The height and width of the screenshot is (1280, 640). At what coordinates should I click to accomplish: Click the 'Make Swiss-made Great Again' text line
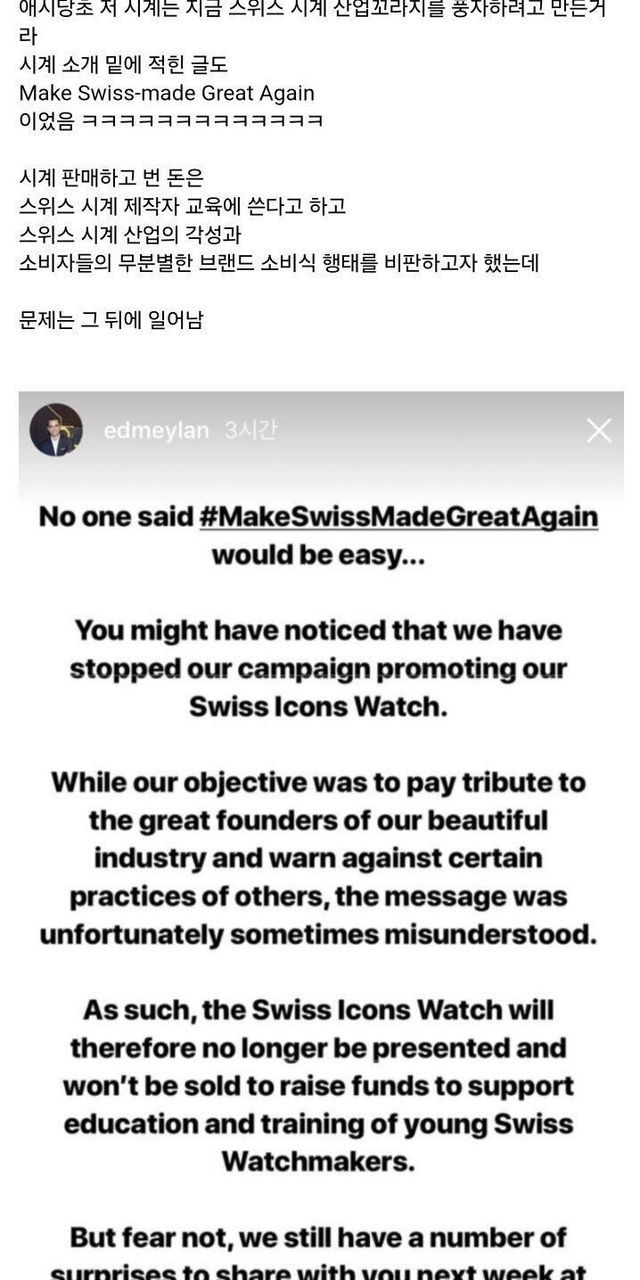click(167, 93)
